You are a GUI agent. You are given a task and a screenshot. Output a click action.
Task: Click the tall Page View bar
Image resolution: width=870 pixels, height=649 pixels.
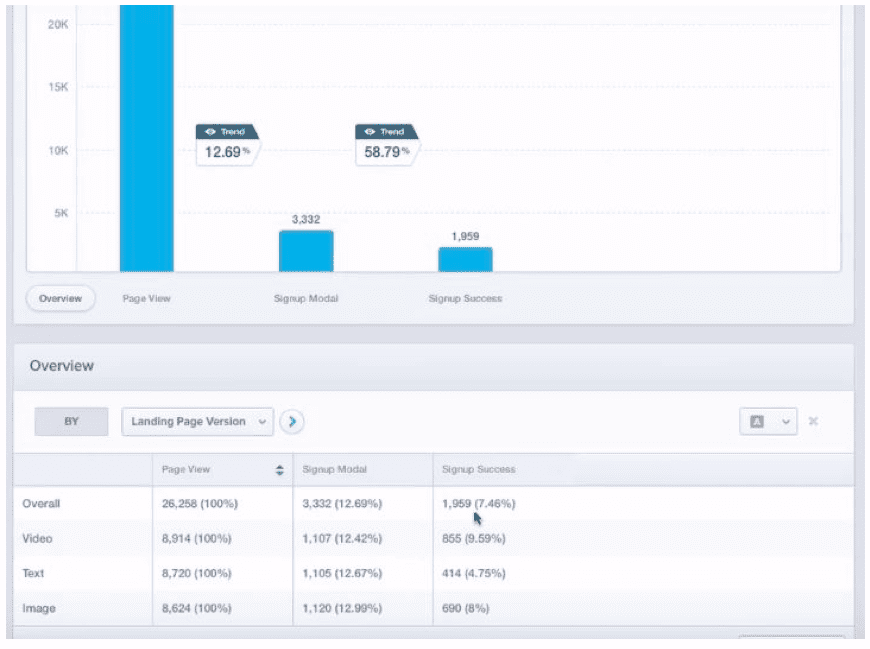coord(146,140)
